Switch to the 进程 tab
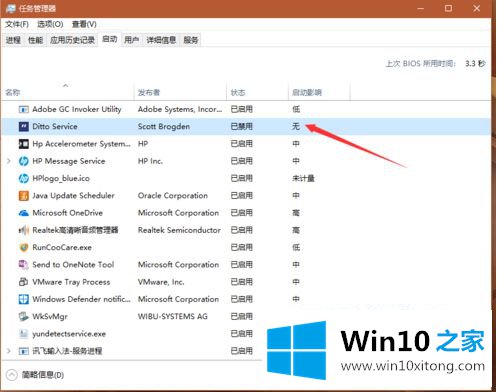The height and width of the screenshot is (392, 497). (x=13, y=40)
